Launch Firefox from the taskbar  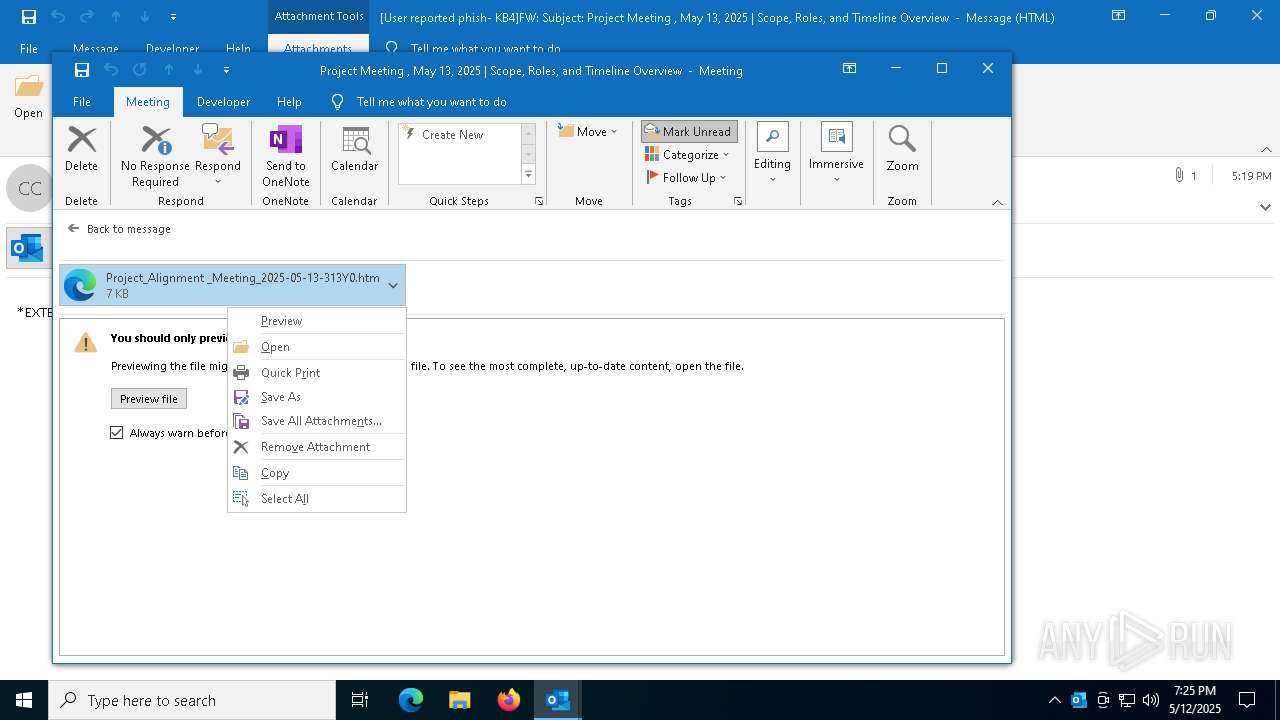point(509,700)
